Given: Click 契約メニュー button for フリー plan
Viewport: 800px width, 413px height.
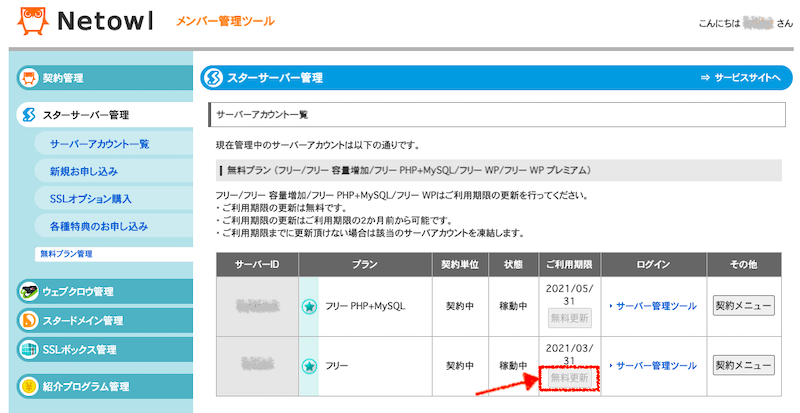Looking at the screenshot, I should (743, 366).
